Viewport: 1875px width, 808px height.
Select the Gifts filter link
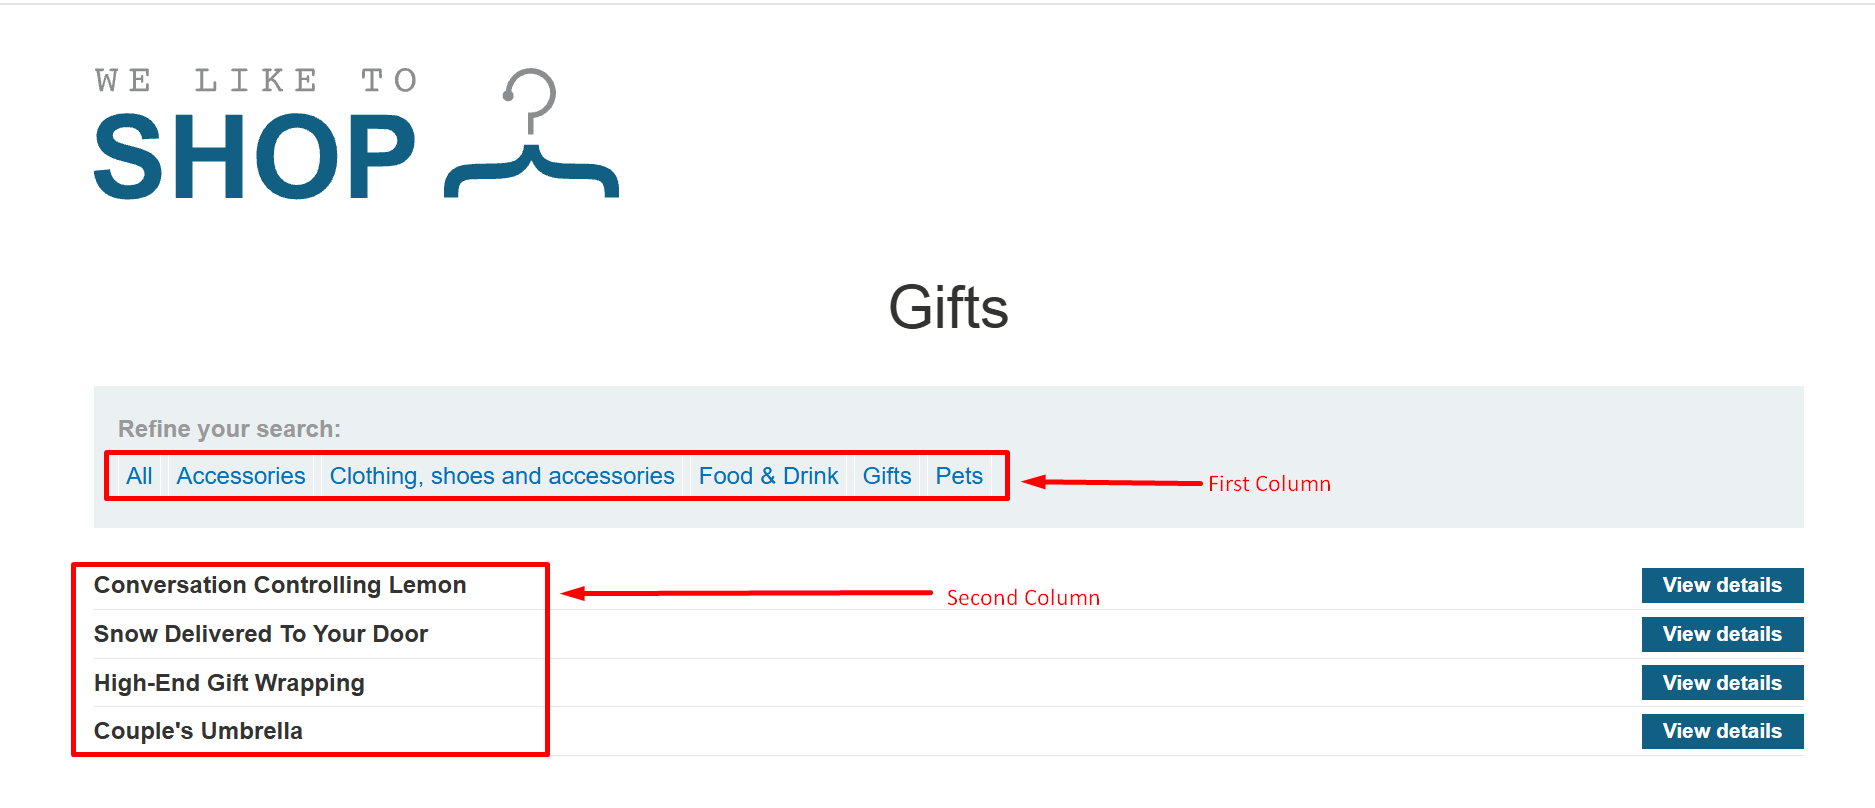pos(887,476)
